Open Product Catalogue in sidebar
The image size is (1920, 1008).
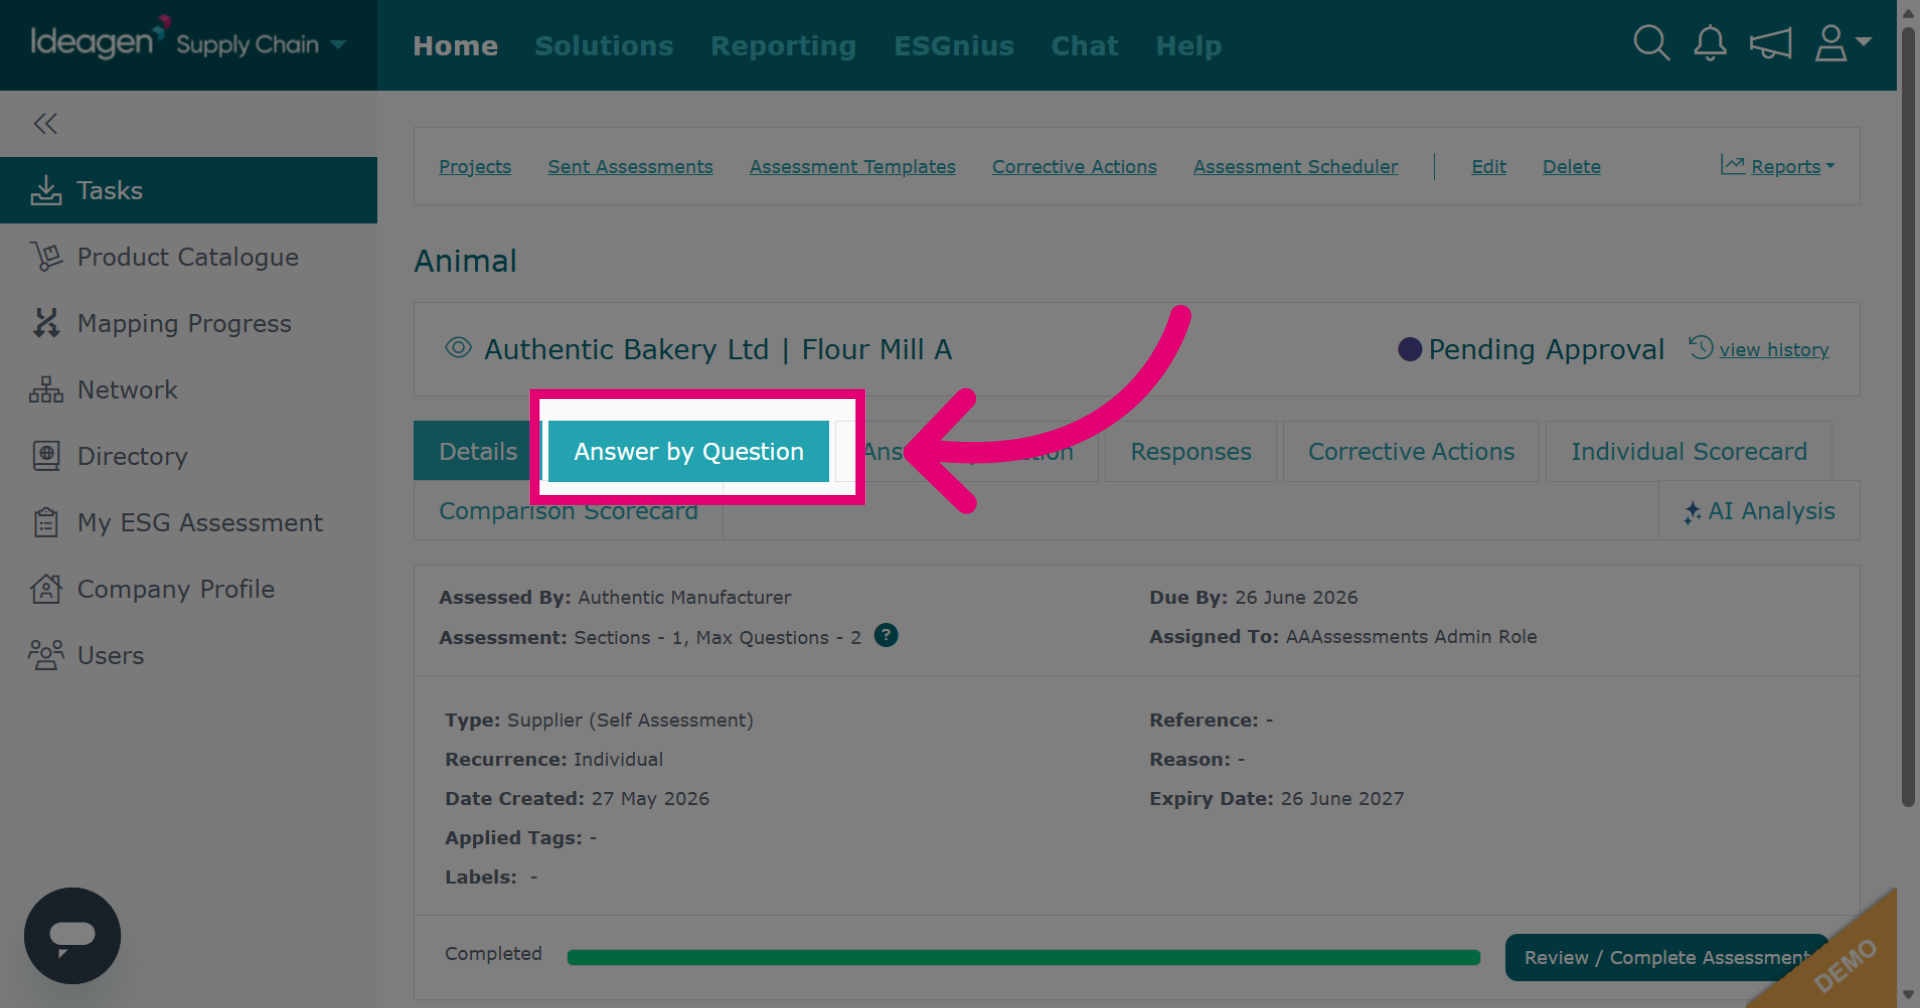(188, 257)
